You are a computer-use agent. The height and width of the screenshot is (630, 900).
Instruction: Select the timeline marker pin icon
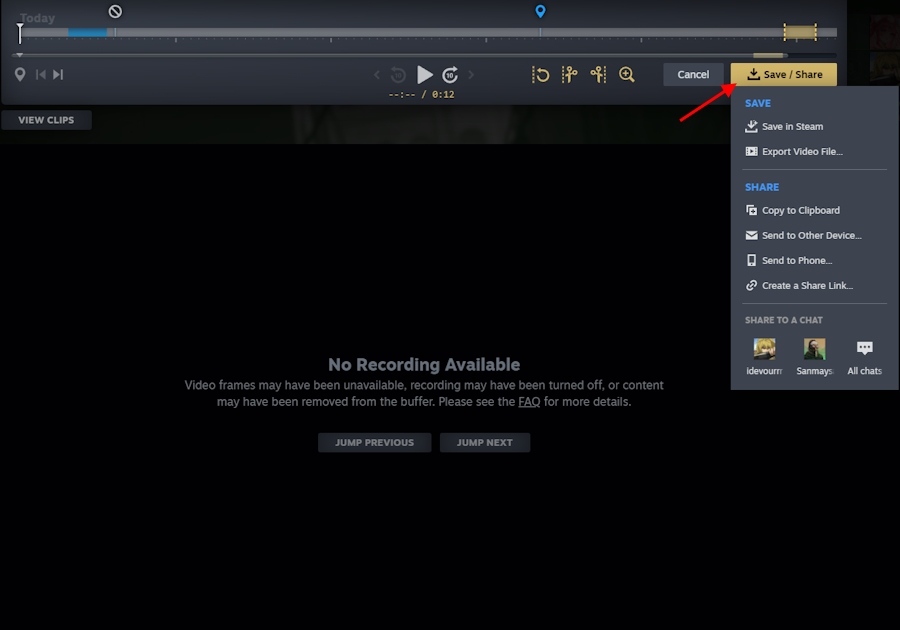[x=20, y=74]
